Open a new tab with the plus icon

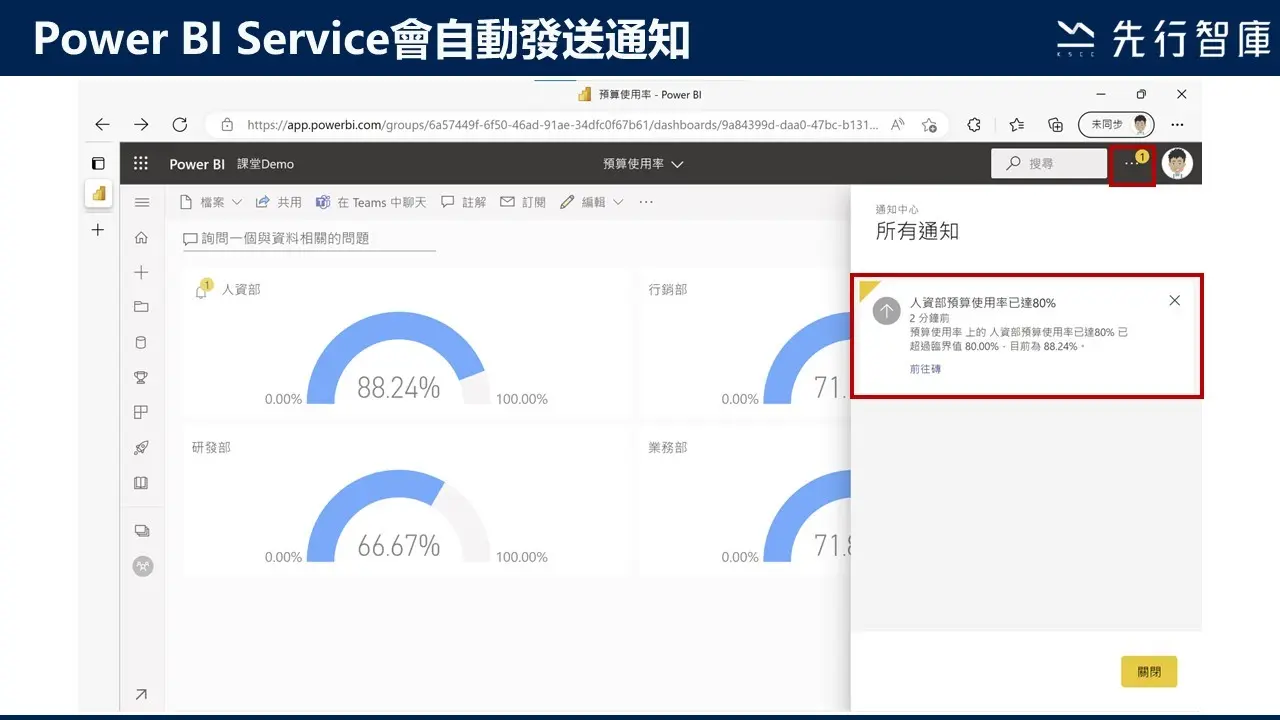pos(98,230)
